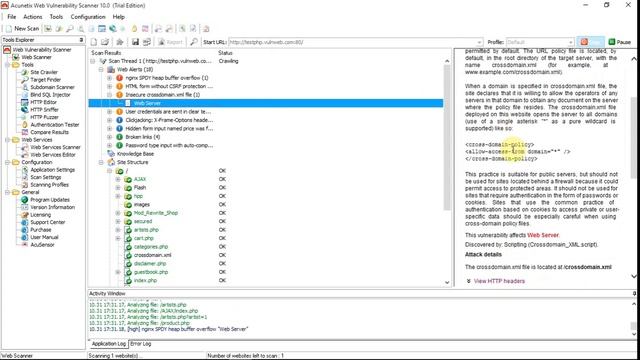
Task: Open the Tools menu
Action: (x=56, y=17)
